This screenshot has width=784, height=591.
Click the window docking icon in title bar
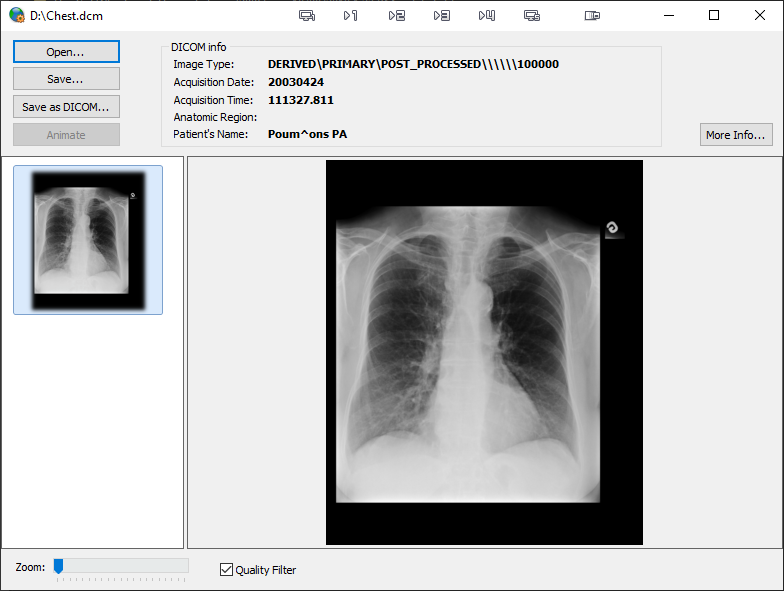coord(592,16)
